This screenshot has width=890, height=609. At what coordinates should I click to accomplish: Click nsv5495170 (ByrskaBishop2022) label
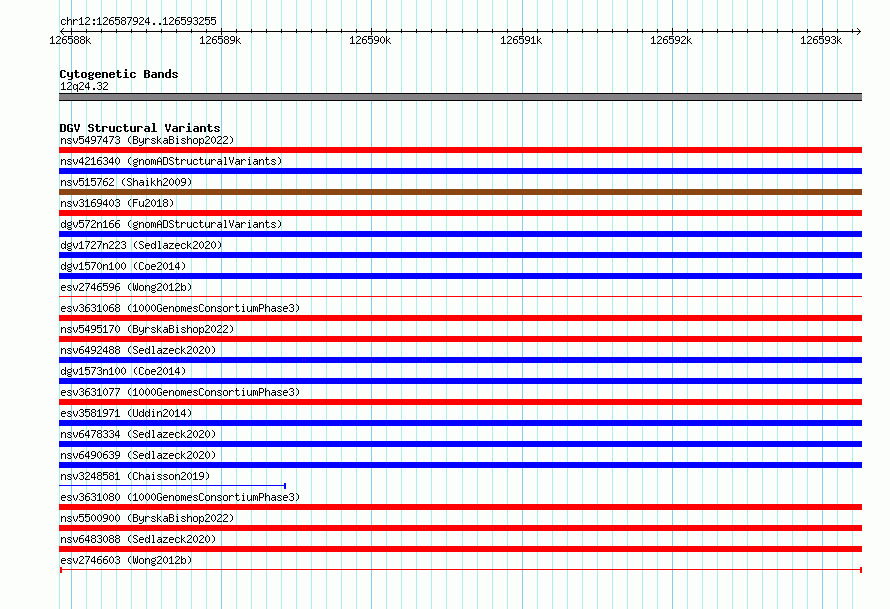[147, 329]
